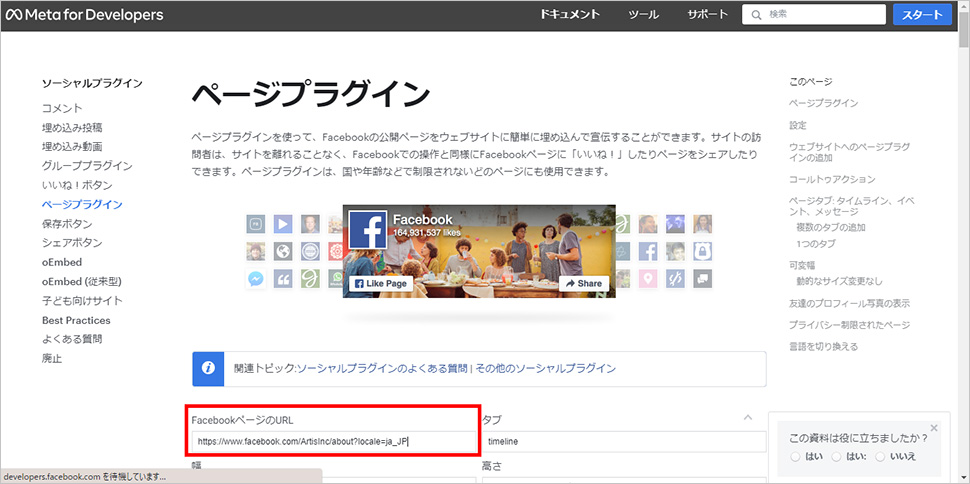
Task: Click the ソーシャルプラグインのよくある質問 link
Action: click(x=382, y=368)
